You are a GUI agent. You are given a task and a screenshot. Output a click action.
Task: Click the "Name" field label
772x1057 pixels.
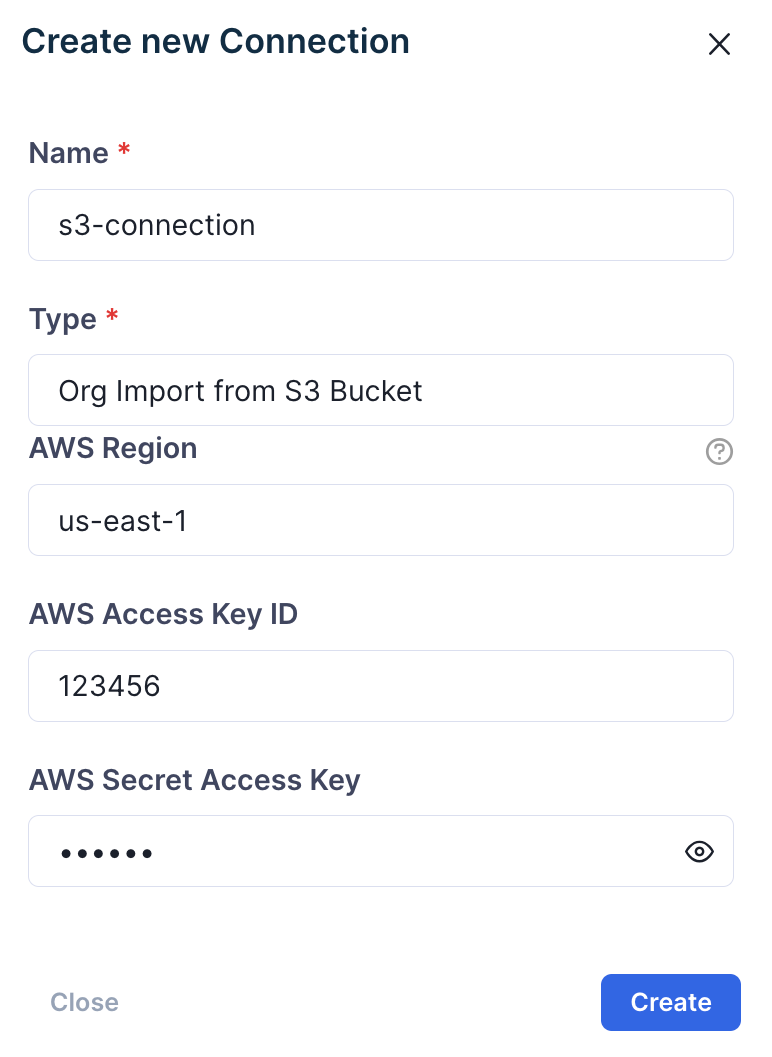pyautogui.click(x=68, y=153)
